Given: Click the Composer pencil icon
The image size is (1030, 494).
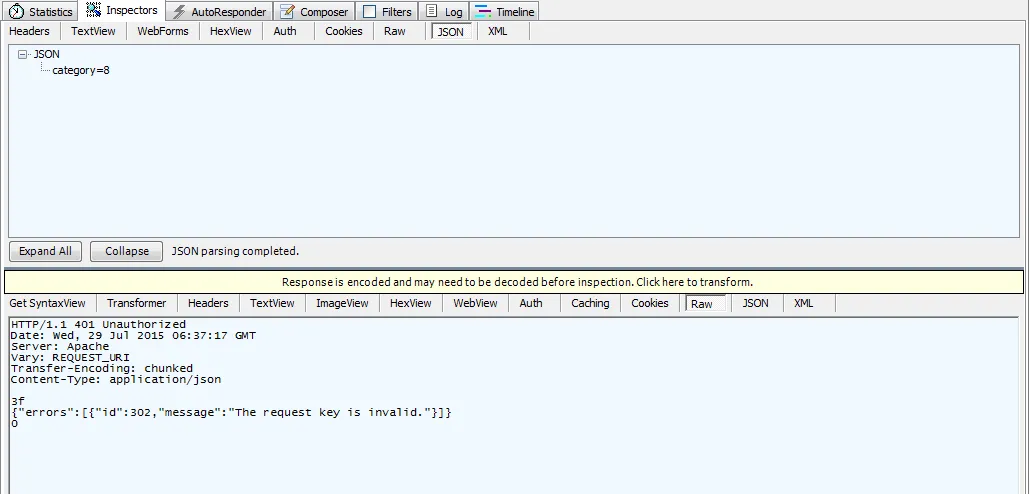Looking at the screenshot, I should coord(287,12).
